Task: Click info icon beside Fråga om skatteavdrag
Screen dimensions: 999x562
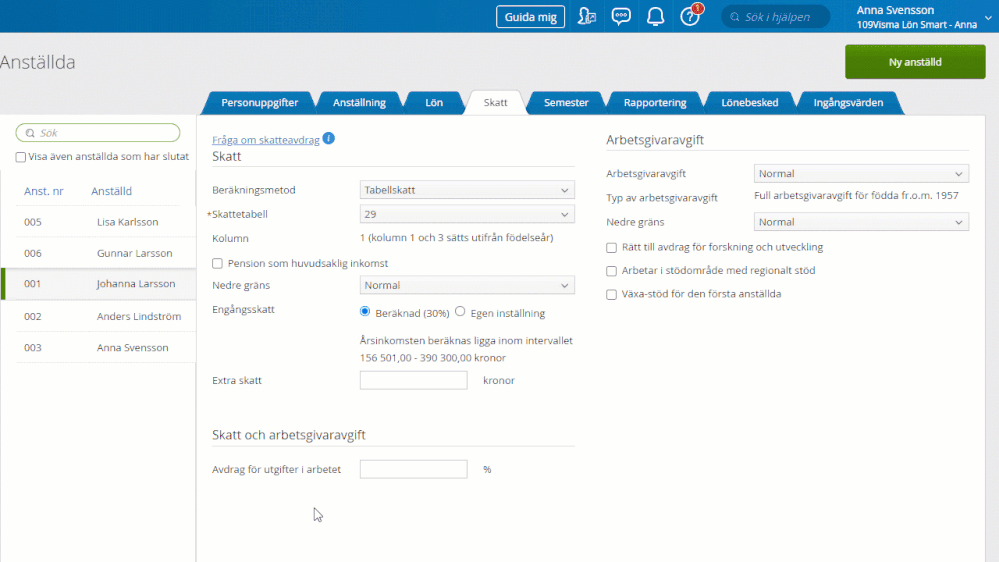Action: (x=329, y=139)
